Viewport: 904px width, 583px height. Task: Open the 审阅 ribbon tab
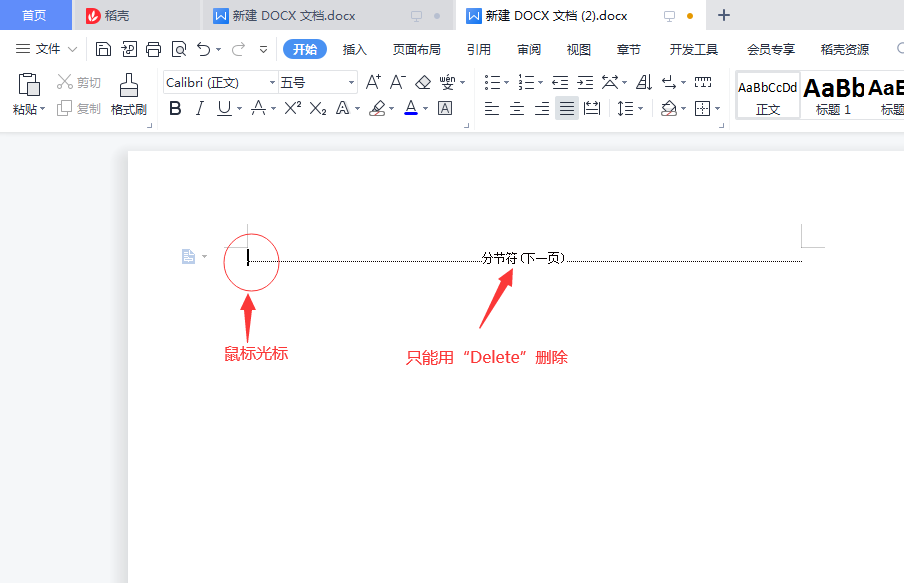[529, 50]
